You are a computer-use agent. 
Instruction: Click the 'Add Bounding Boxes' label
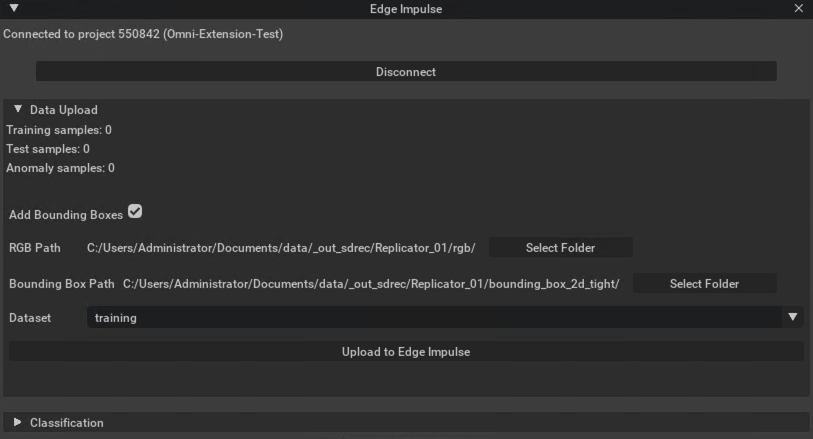click(x=66, y=215)
